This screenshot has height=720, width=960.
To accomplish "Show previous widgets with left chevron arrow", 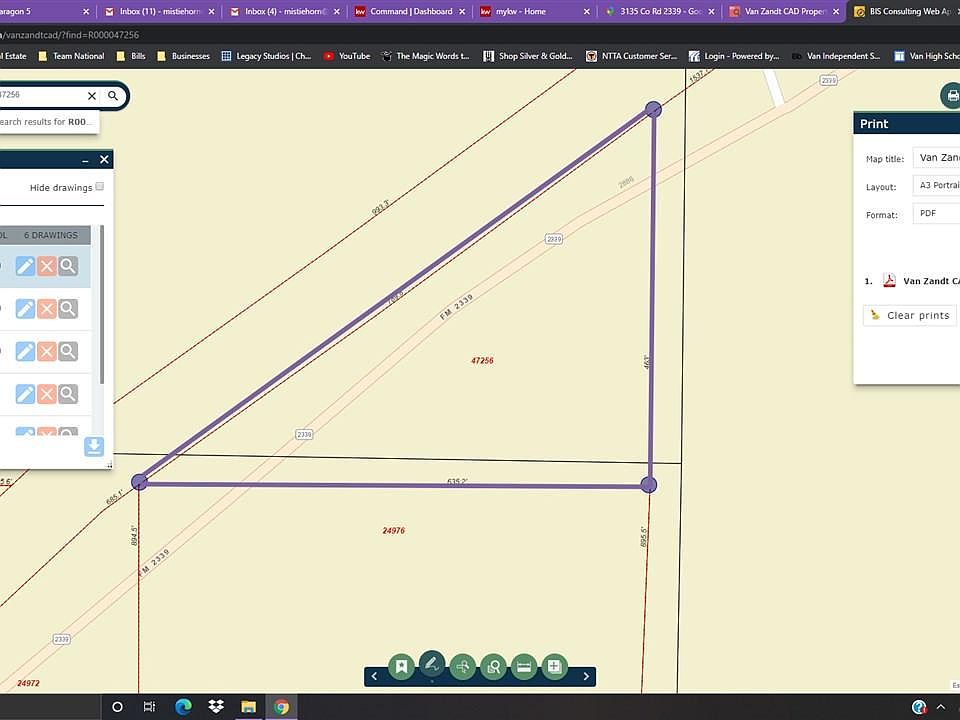I will tap(374, 677).
